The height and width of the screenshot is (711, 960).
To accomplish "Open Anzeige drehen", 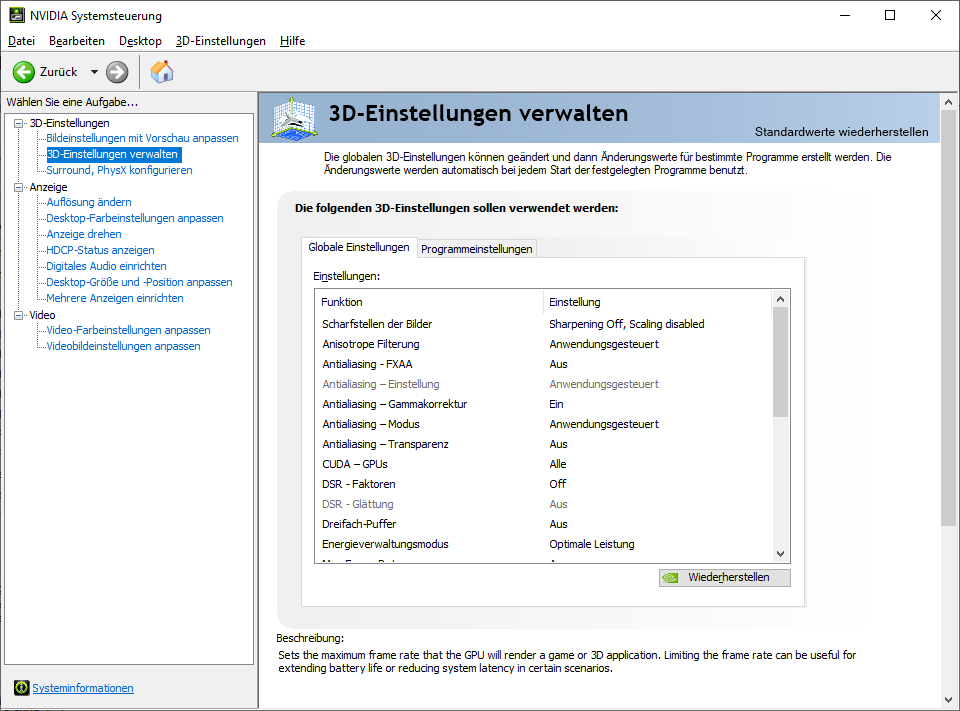I will coord(84,234).
